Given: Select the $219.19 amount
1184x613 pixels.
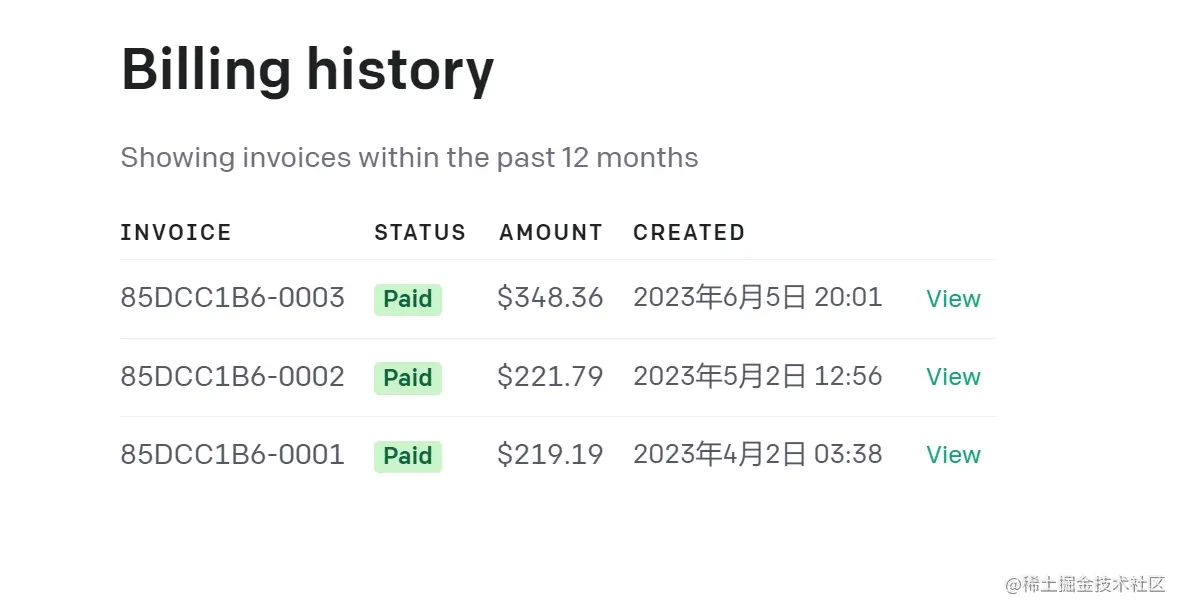Looking at the screenshot, I should tap(550, 455).
